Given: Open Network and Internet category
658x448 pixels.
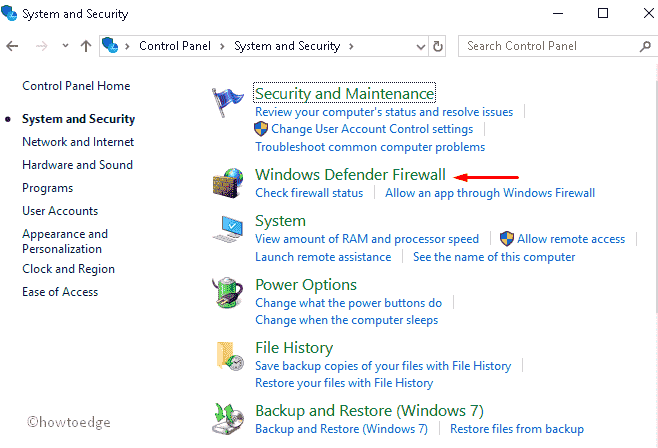Looking at the screenshot, I should coord(78,142).
